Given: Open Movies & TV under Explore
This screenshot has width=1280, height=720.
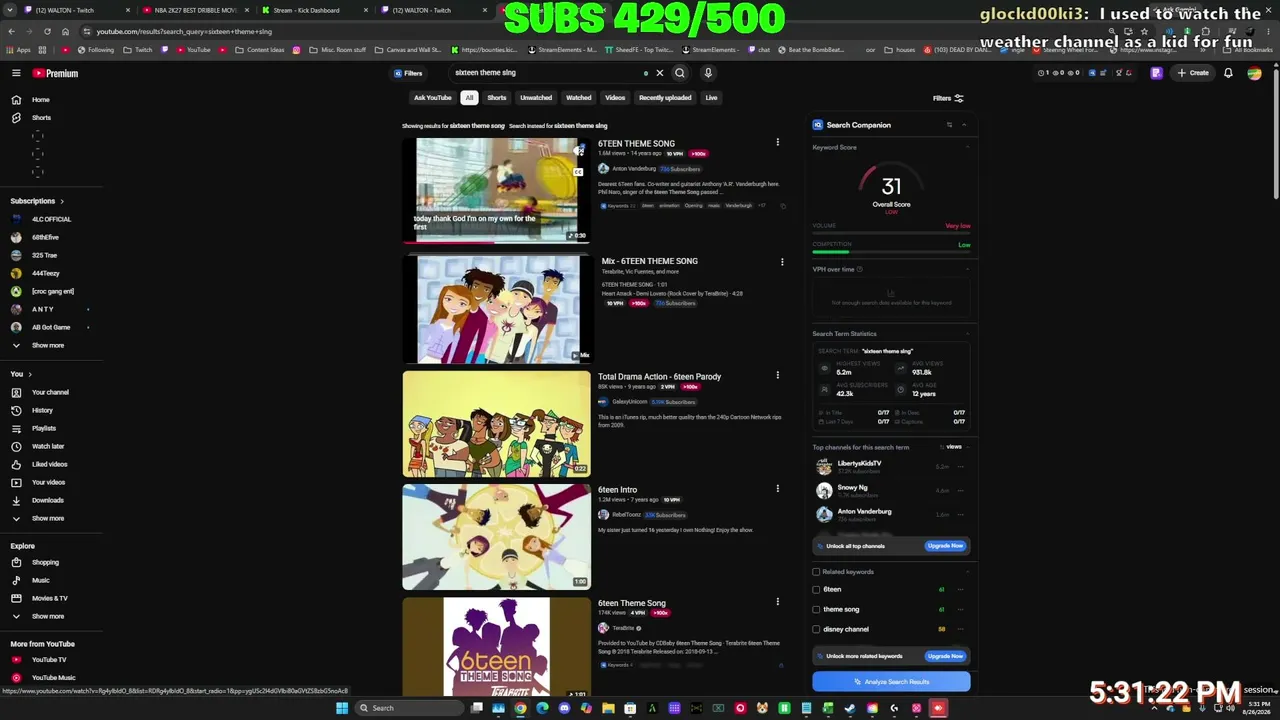Looking at the screenshot, I should (x=49, y=598).
